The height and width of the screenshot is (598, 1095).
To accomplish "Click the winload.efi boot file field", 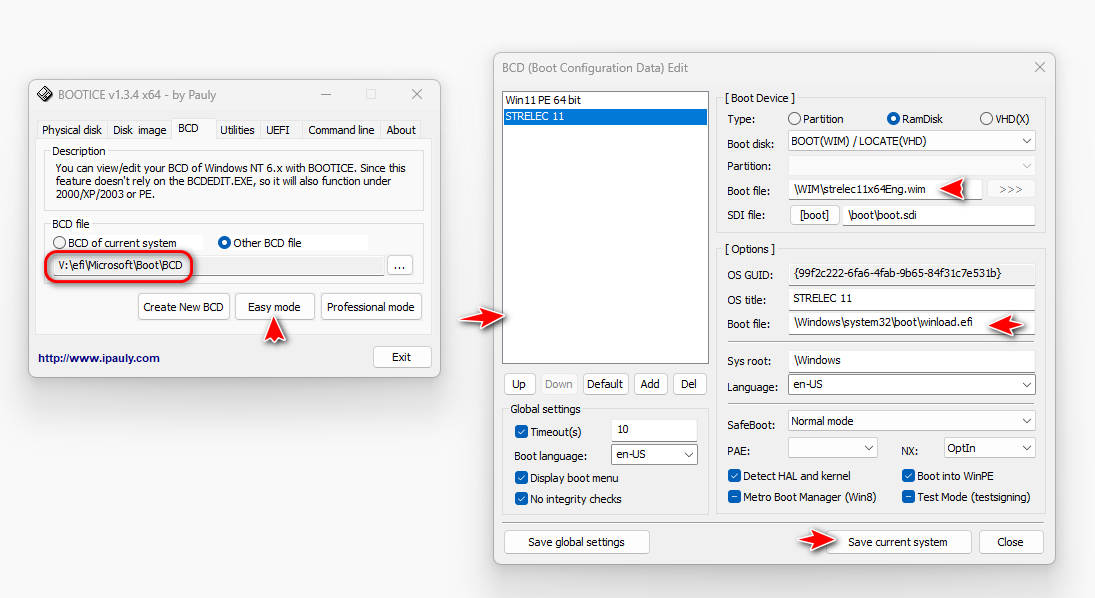I will 911,323.
